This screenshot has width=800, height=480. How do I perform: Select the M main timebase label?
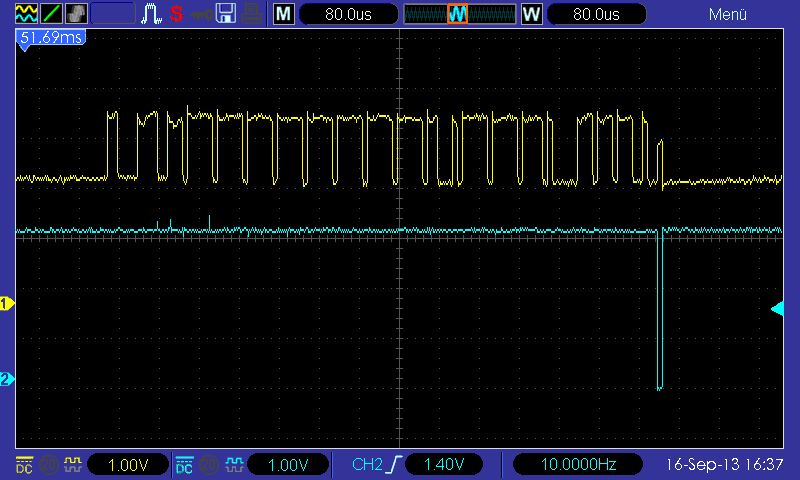tap(284, 14)
